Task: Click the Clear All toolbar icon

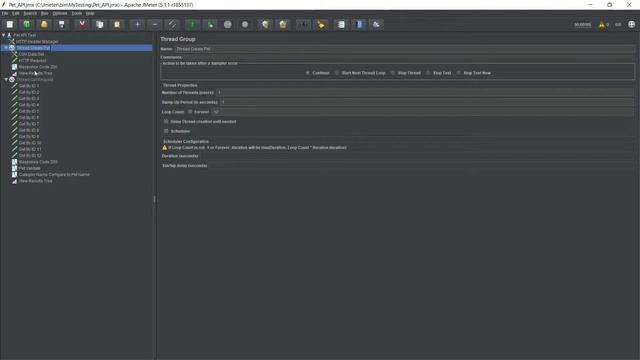Action: pos(283,24)
